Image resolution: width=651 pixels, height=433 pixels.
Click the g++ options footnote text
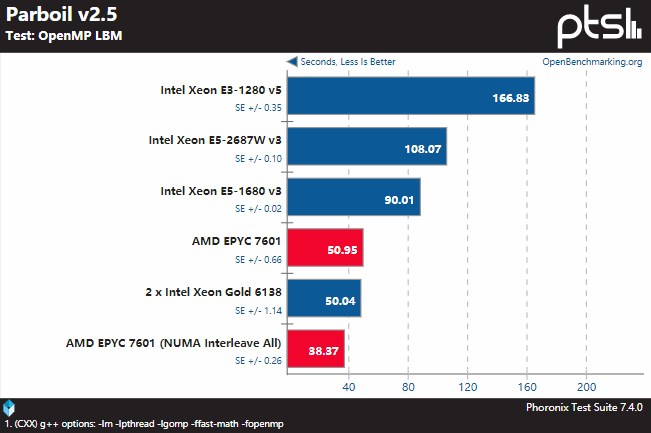(x=144, y=424)
